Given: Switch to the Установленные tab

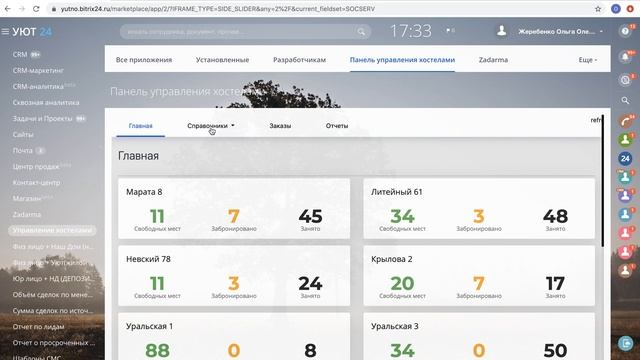Looking at the screenshot, I should pyautogui.click(x=222, y=60).
